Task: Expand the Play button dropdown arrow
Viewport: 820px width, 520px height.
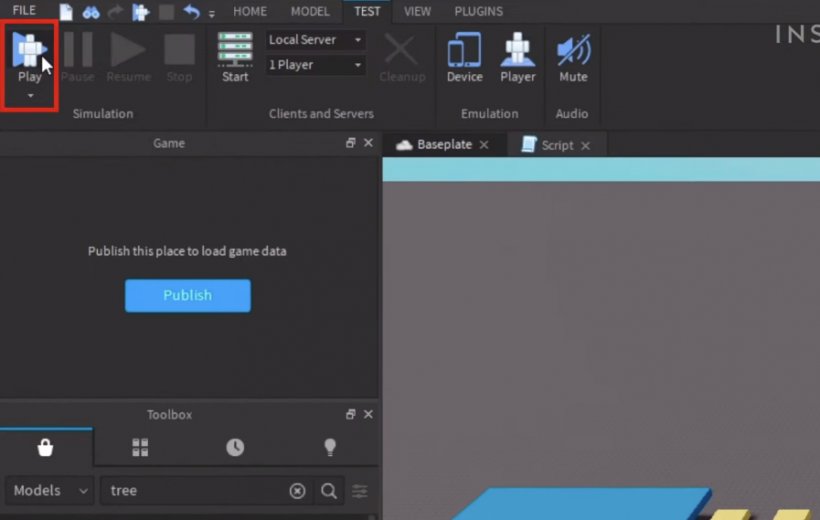Action: coord(30,96)
